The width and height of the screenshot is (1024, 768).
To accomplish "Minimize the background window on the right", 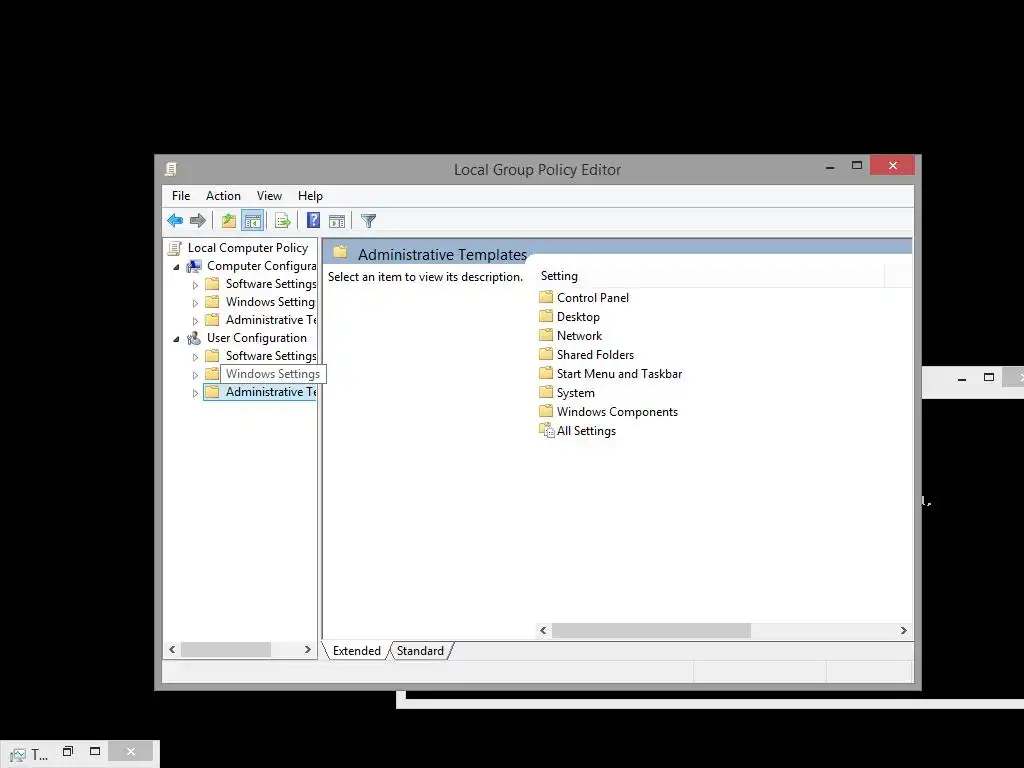I will pos(961,378).
